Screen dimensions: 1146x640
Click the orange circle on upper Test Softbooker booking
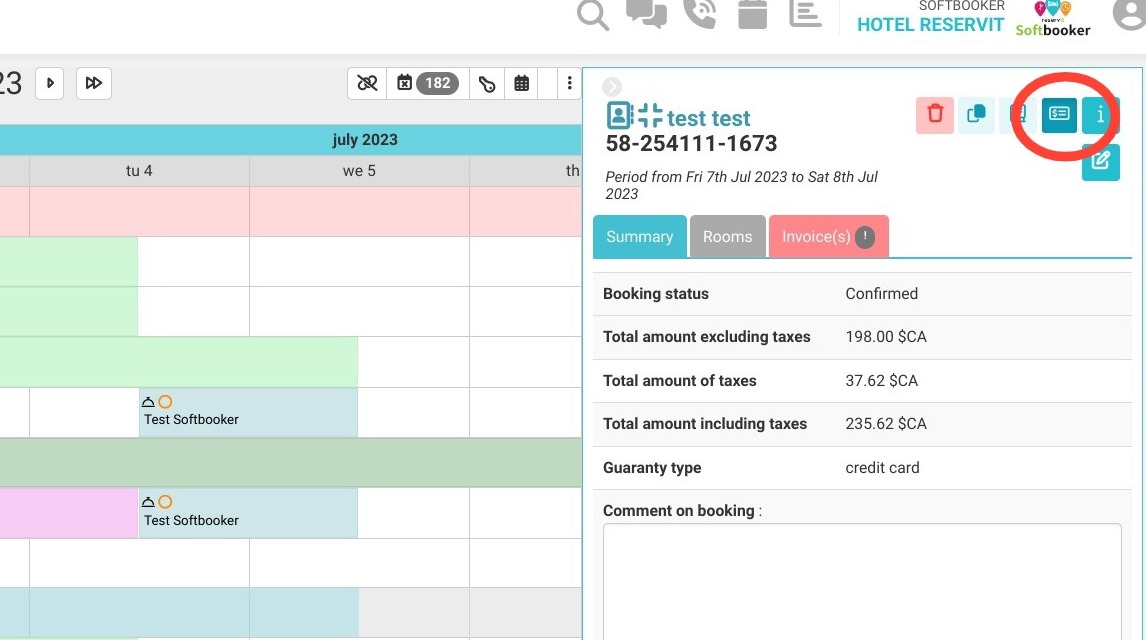pos(165,402)
